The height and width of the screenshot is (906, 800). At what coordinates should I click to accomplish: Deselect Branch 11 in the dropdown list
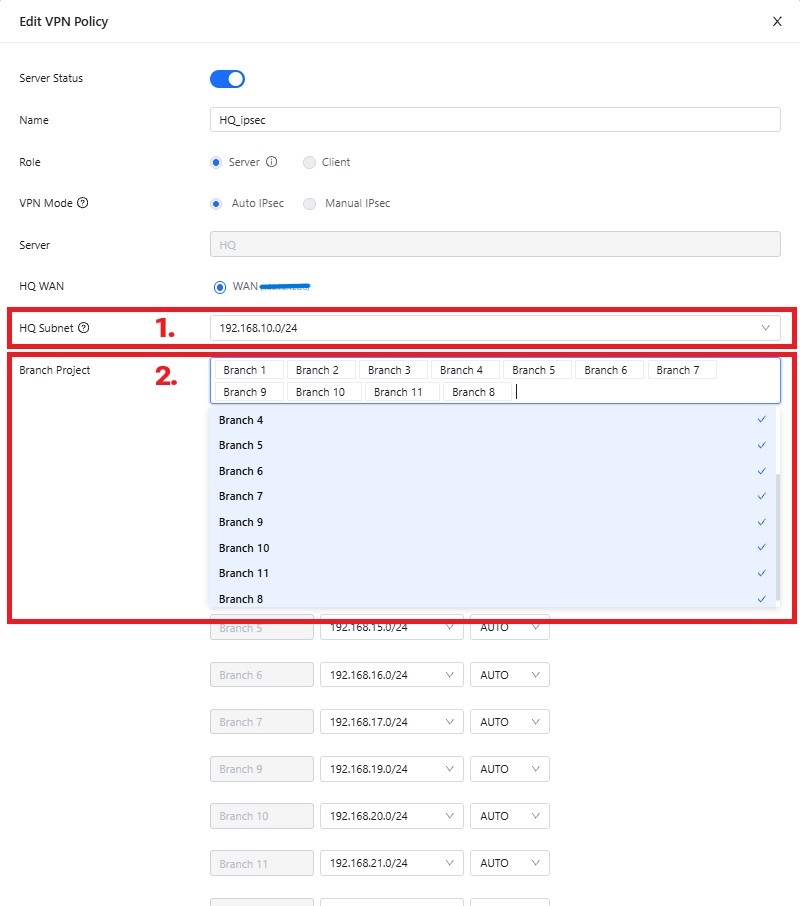[492, 573]
